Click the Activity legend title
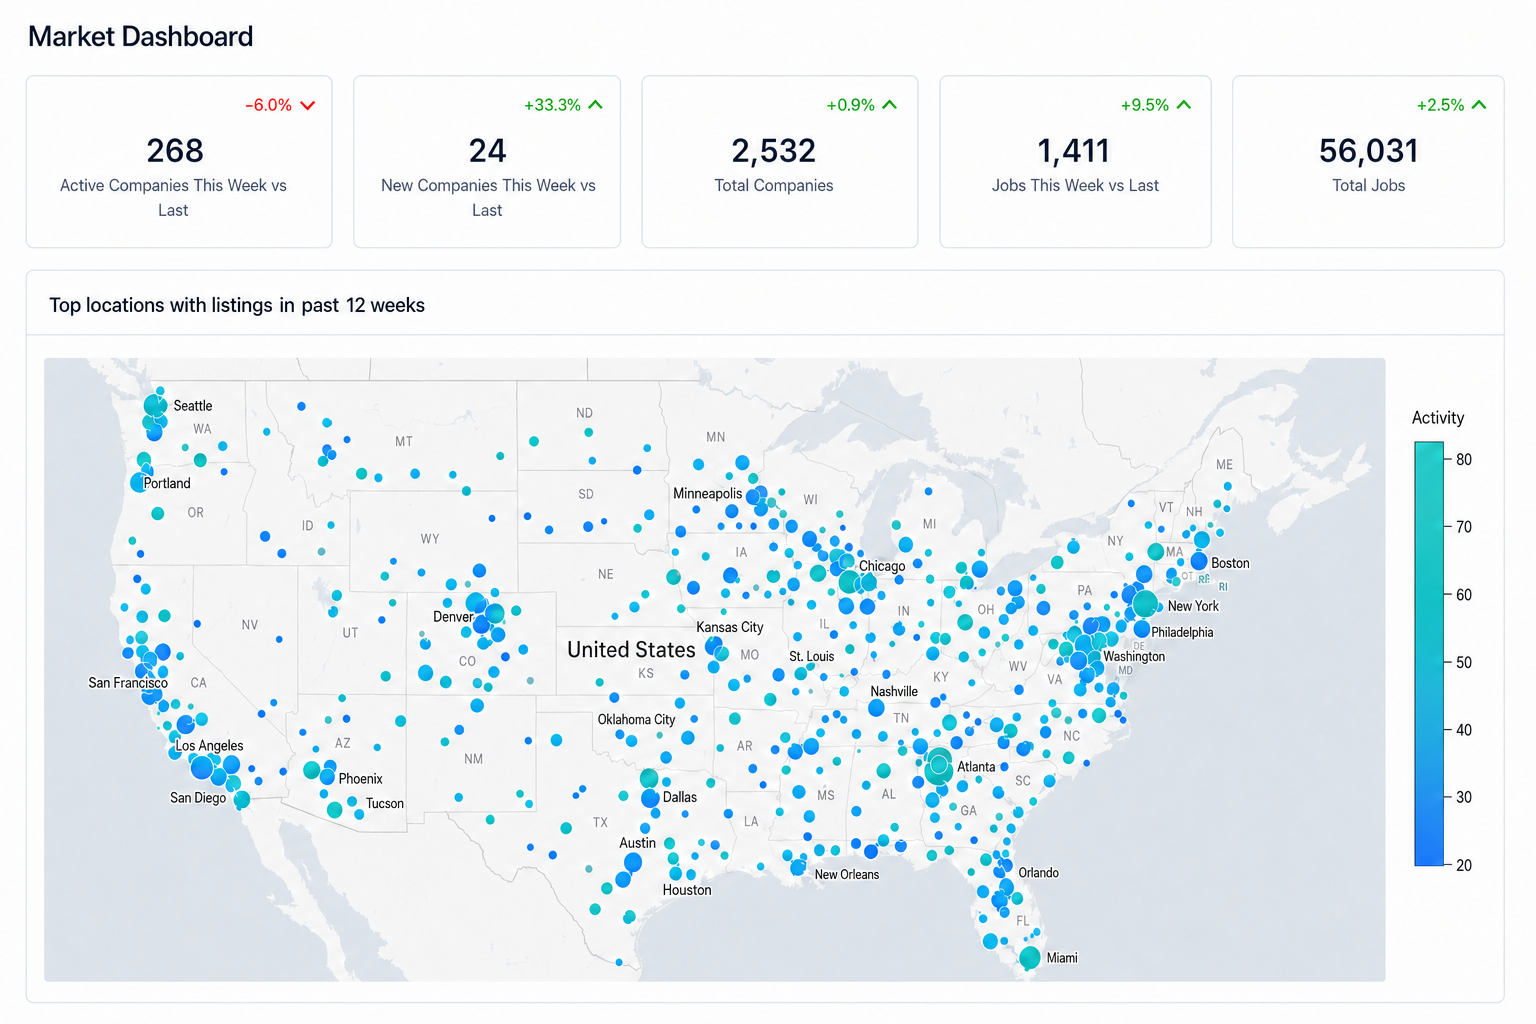This screenshot has width=1536, height=1024. (x=1438, y=418)
